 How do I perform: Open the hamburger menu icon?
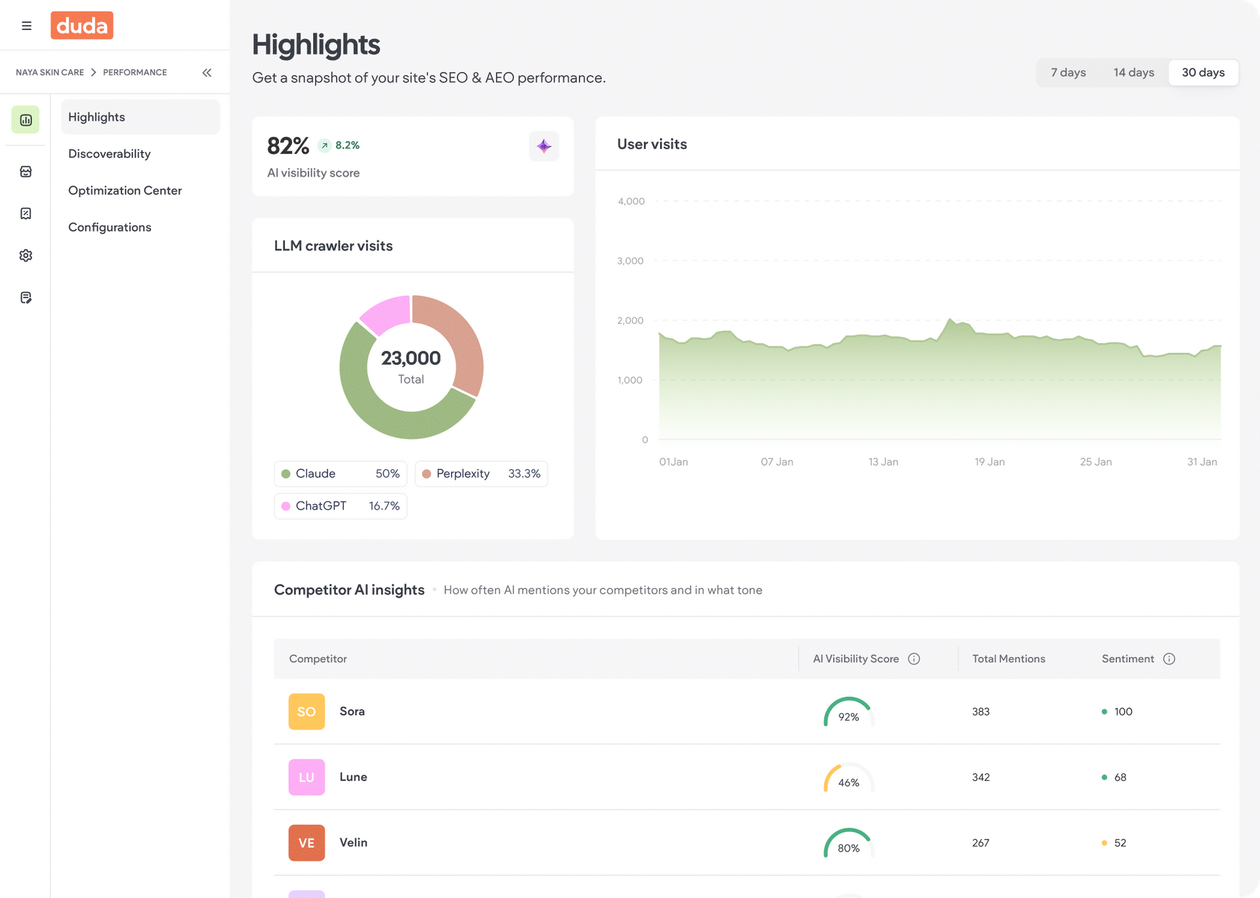click(27, 26)
